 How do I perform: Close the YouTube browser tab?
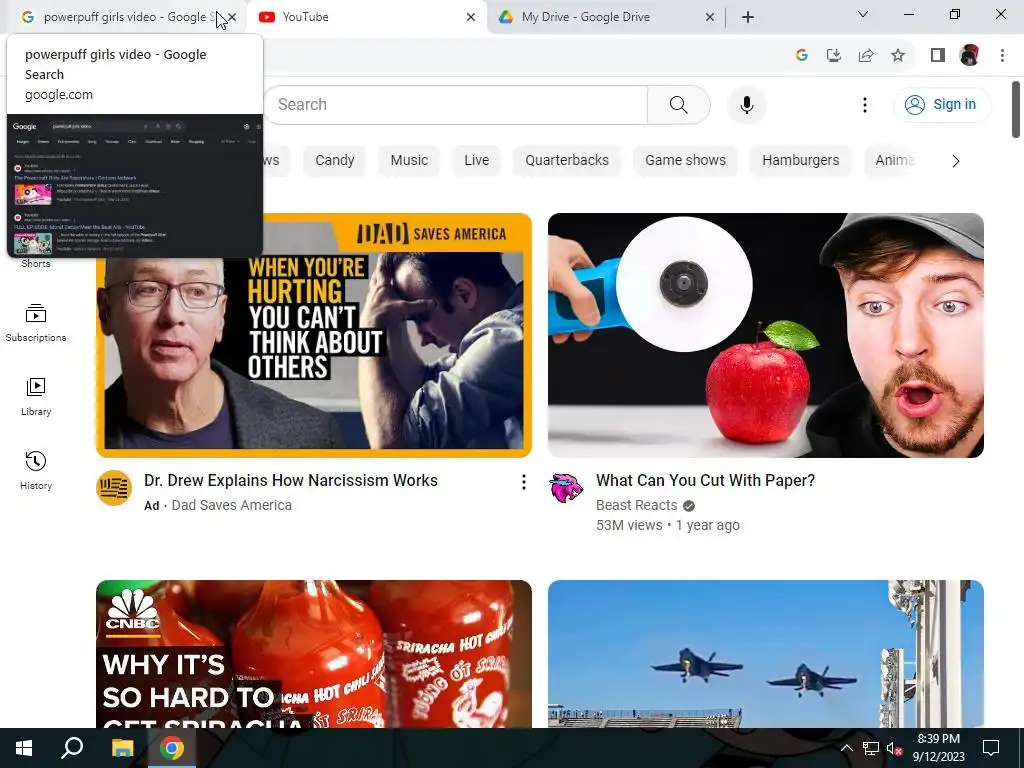click(471, 17)
